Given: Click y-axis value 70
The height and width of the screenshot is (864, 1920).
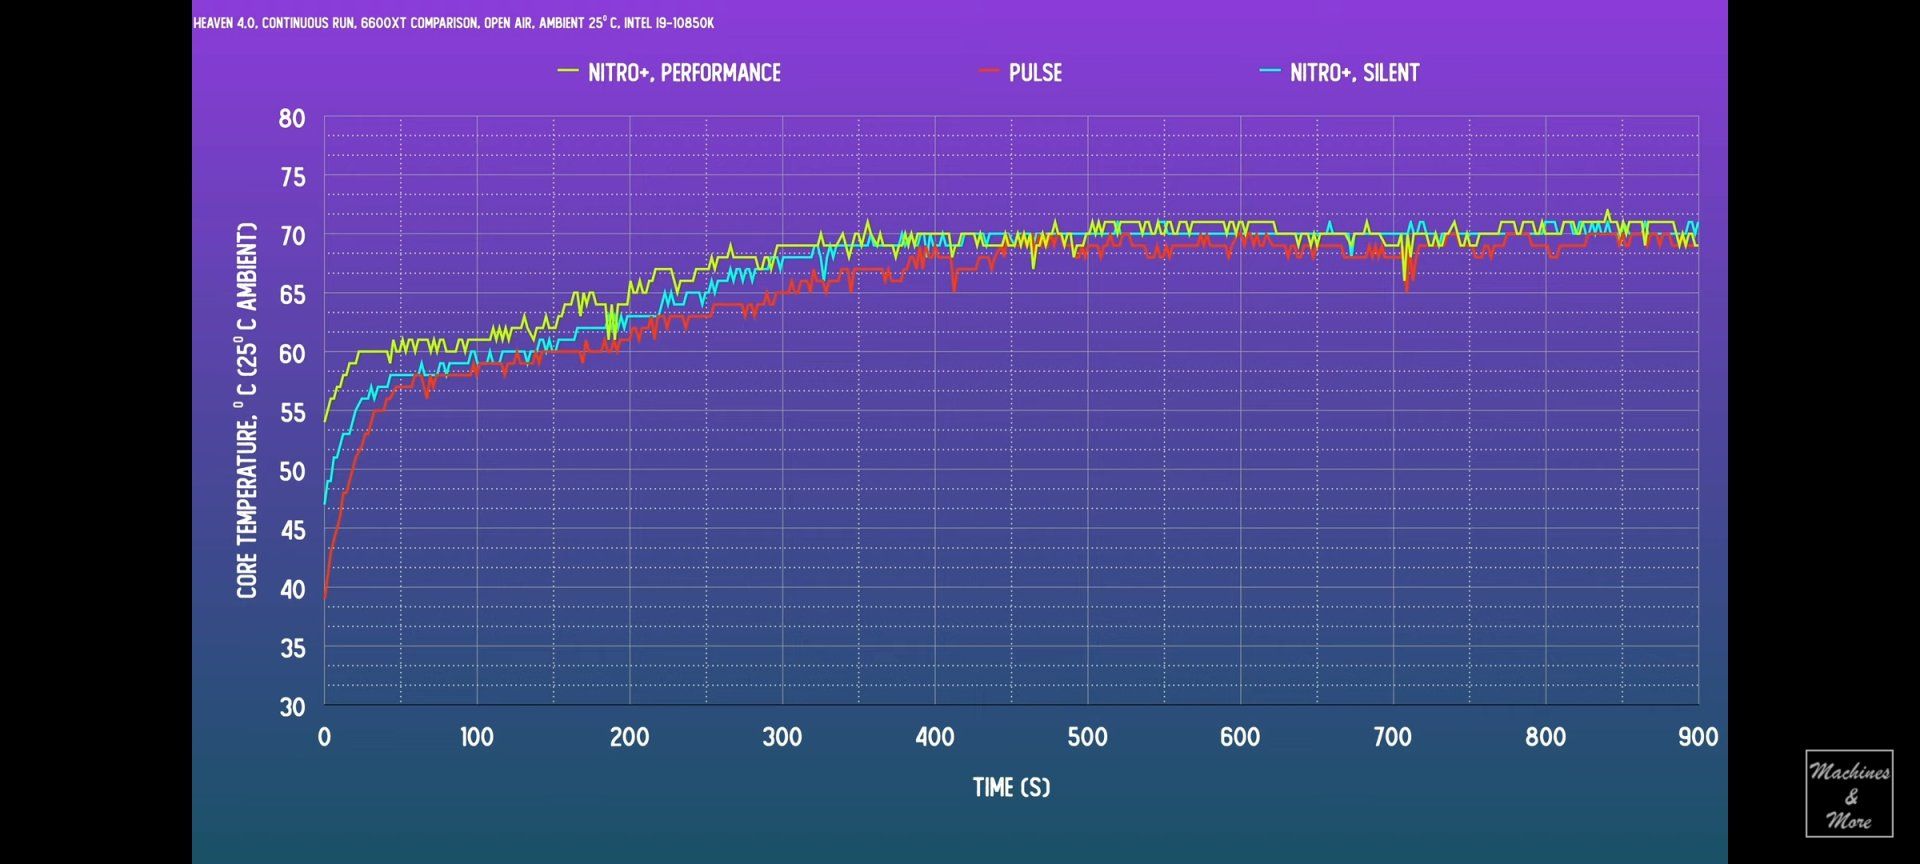Looking at the screenshot, I should point(292,236).
